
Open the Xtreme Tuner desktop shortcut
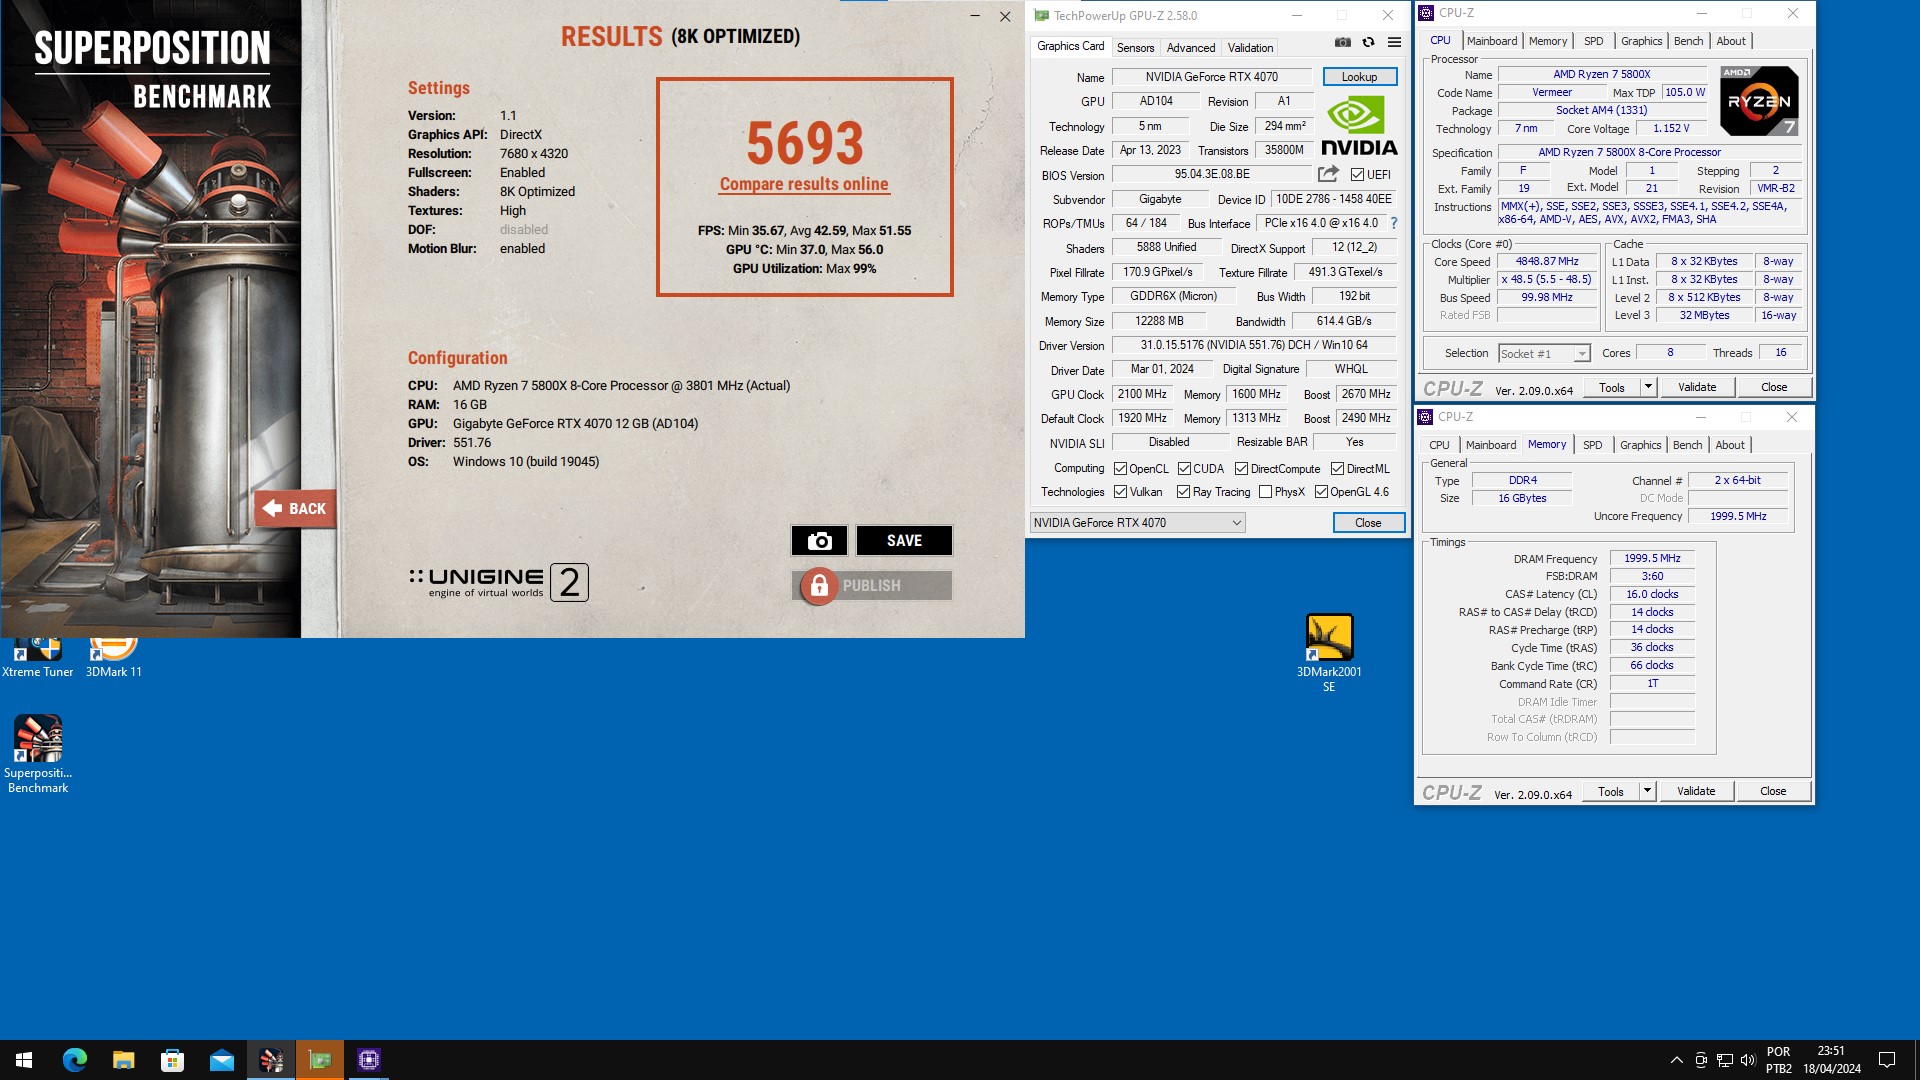coord(38,657)
